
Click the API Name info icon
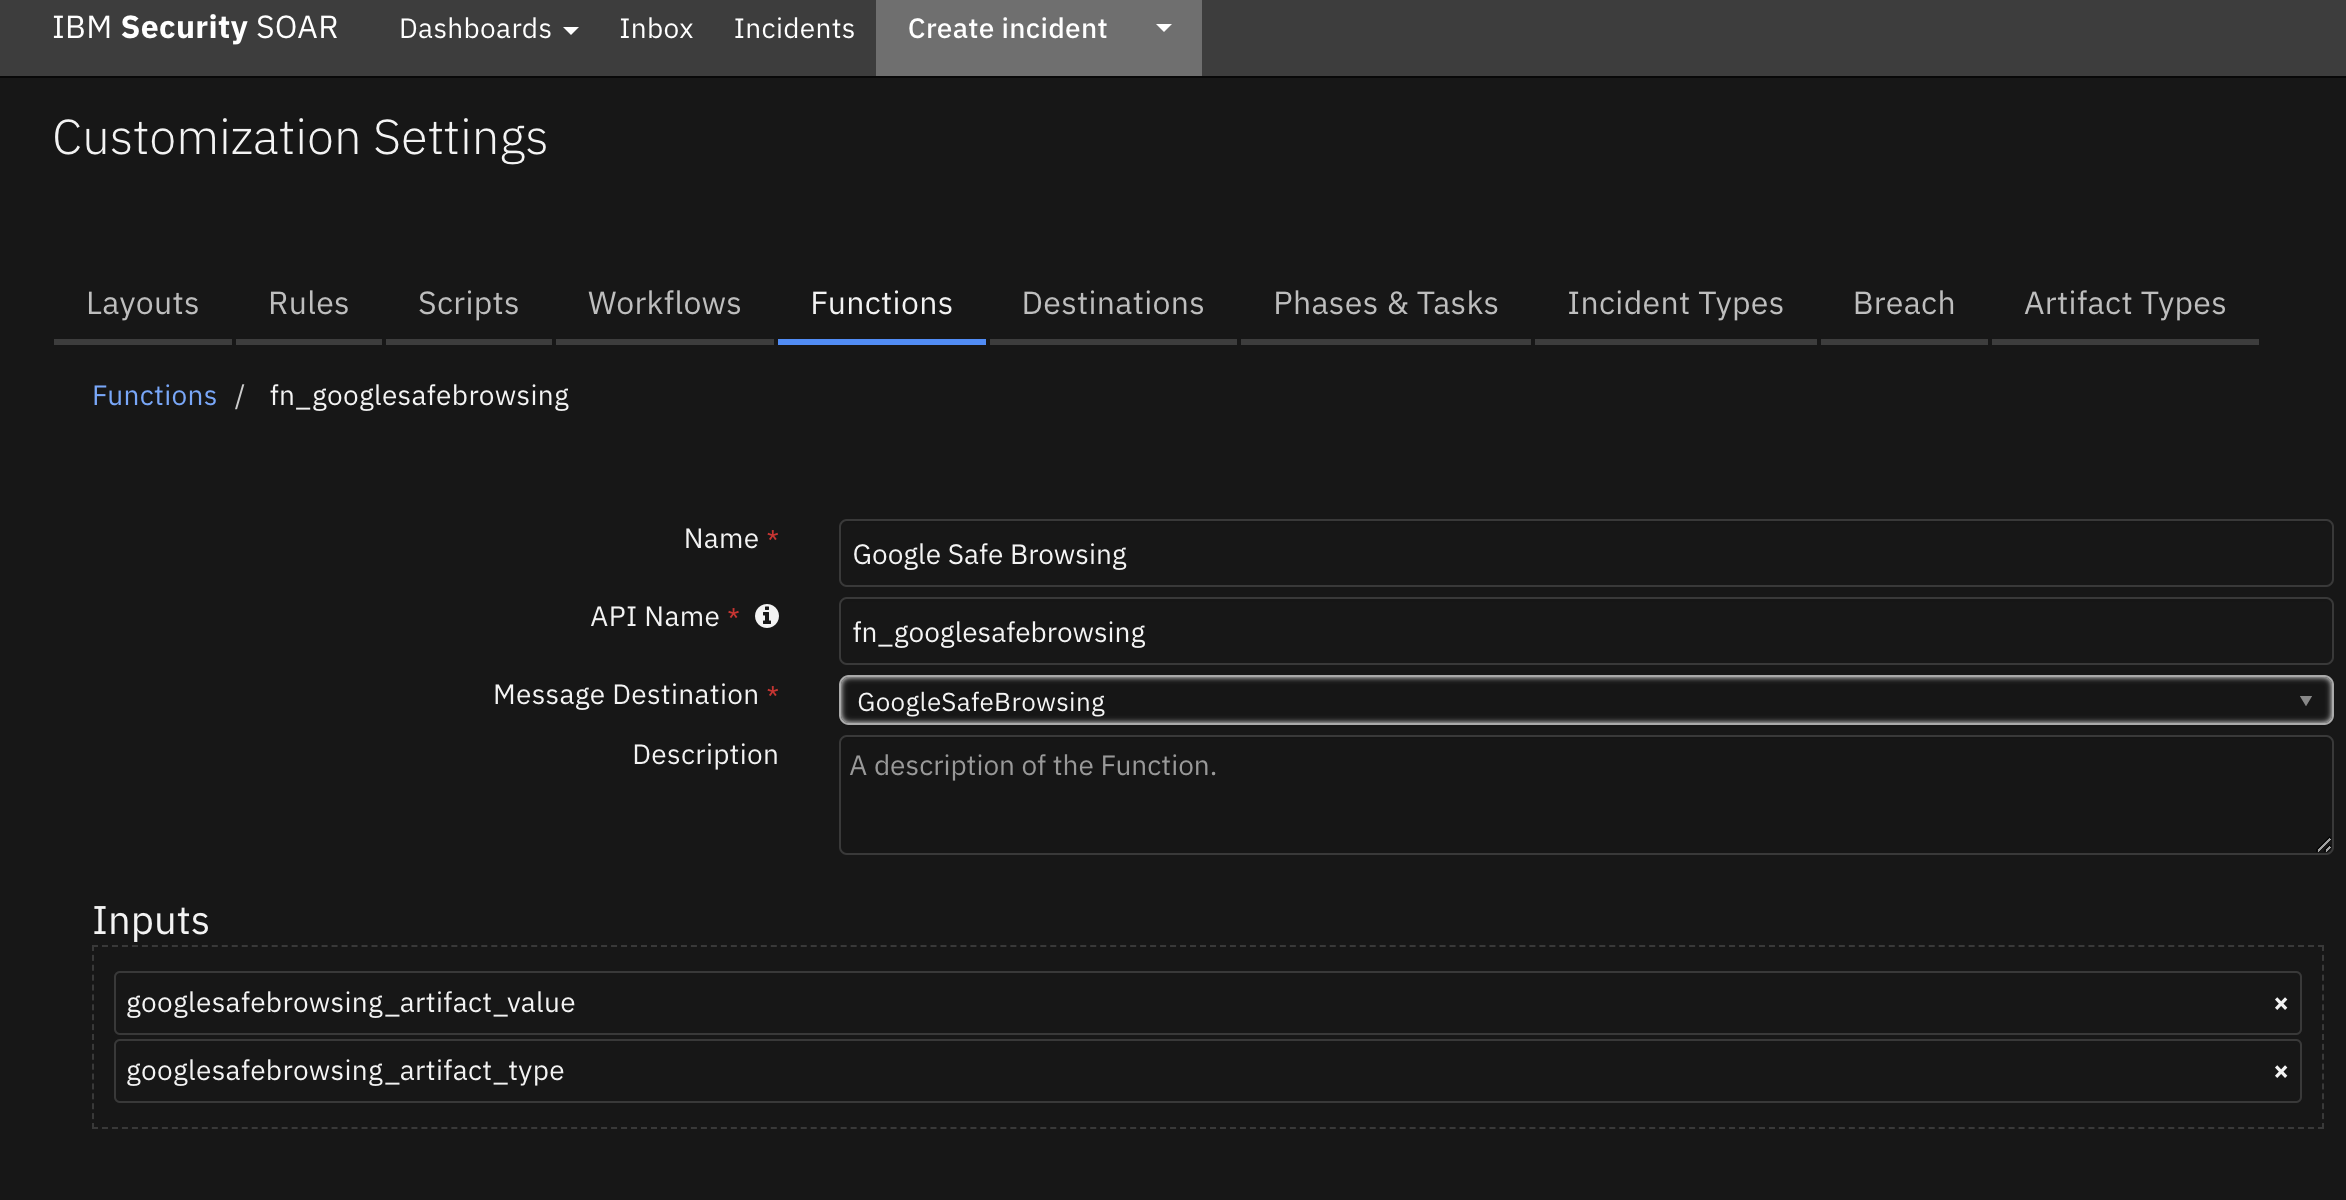point(767,616)
